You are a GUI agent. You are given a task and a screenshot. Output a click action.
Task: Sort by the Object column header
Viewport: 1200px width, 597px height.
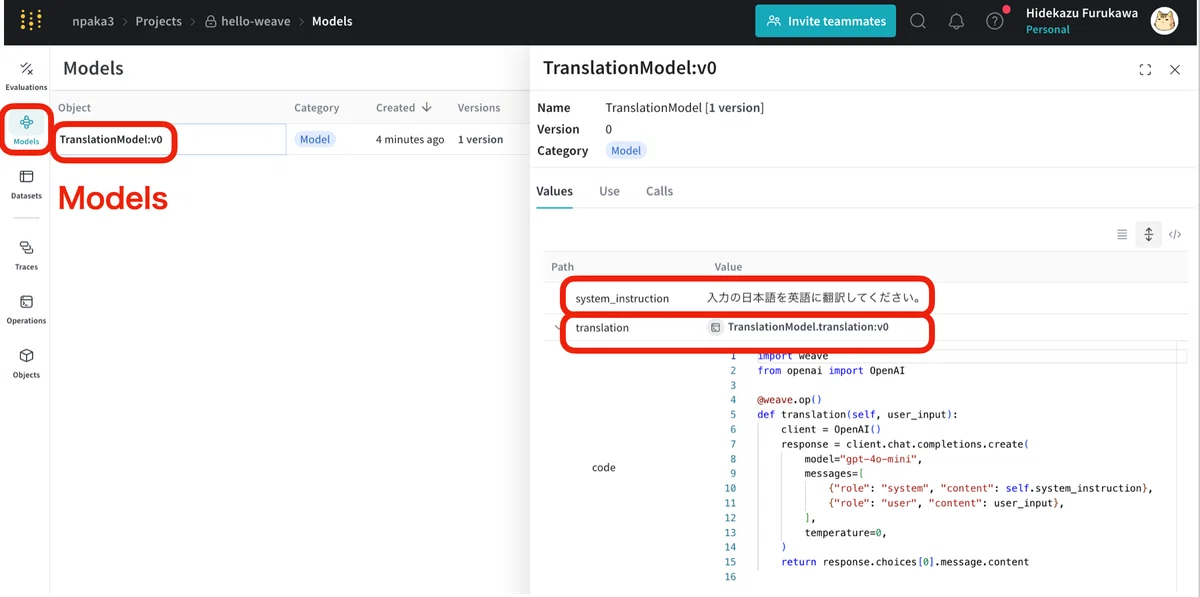[74, 108]
